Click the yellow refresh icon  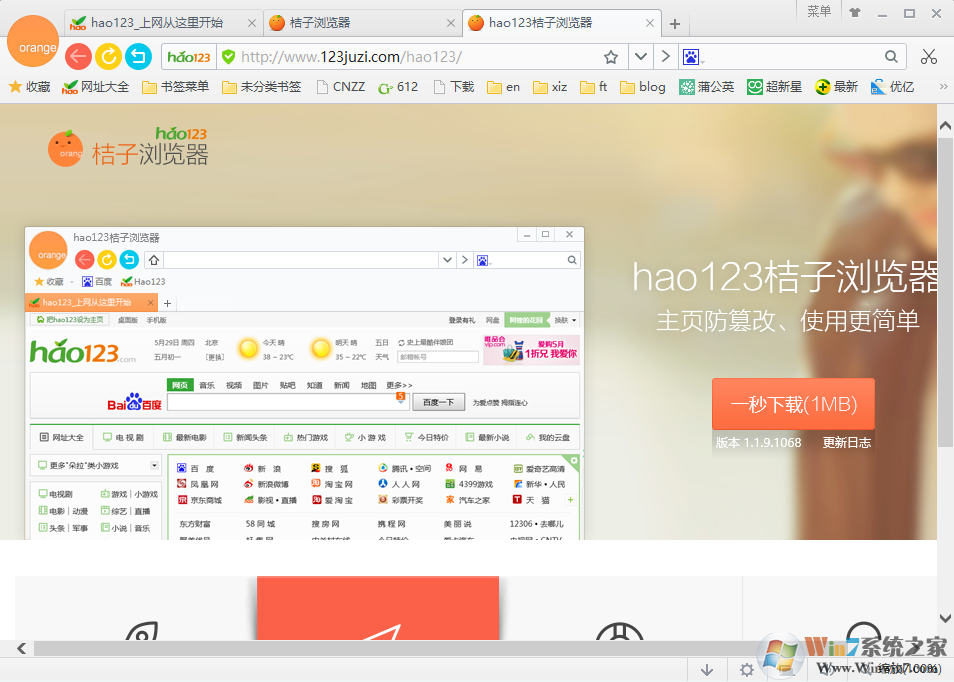tap(107, 57)
